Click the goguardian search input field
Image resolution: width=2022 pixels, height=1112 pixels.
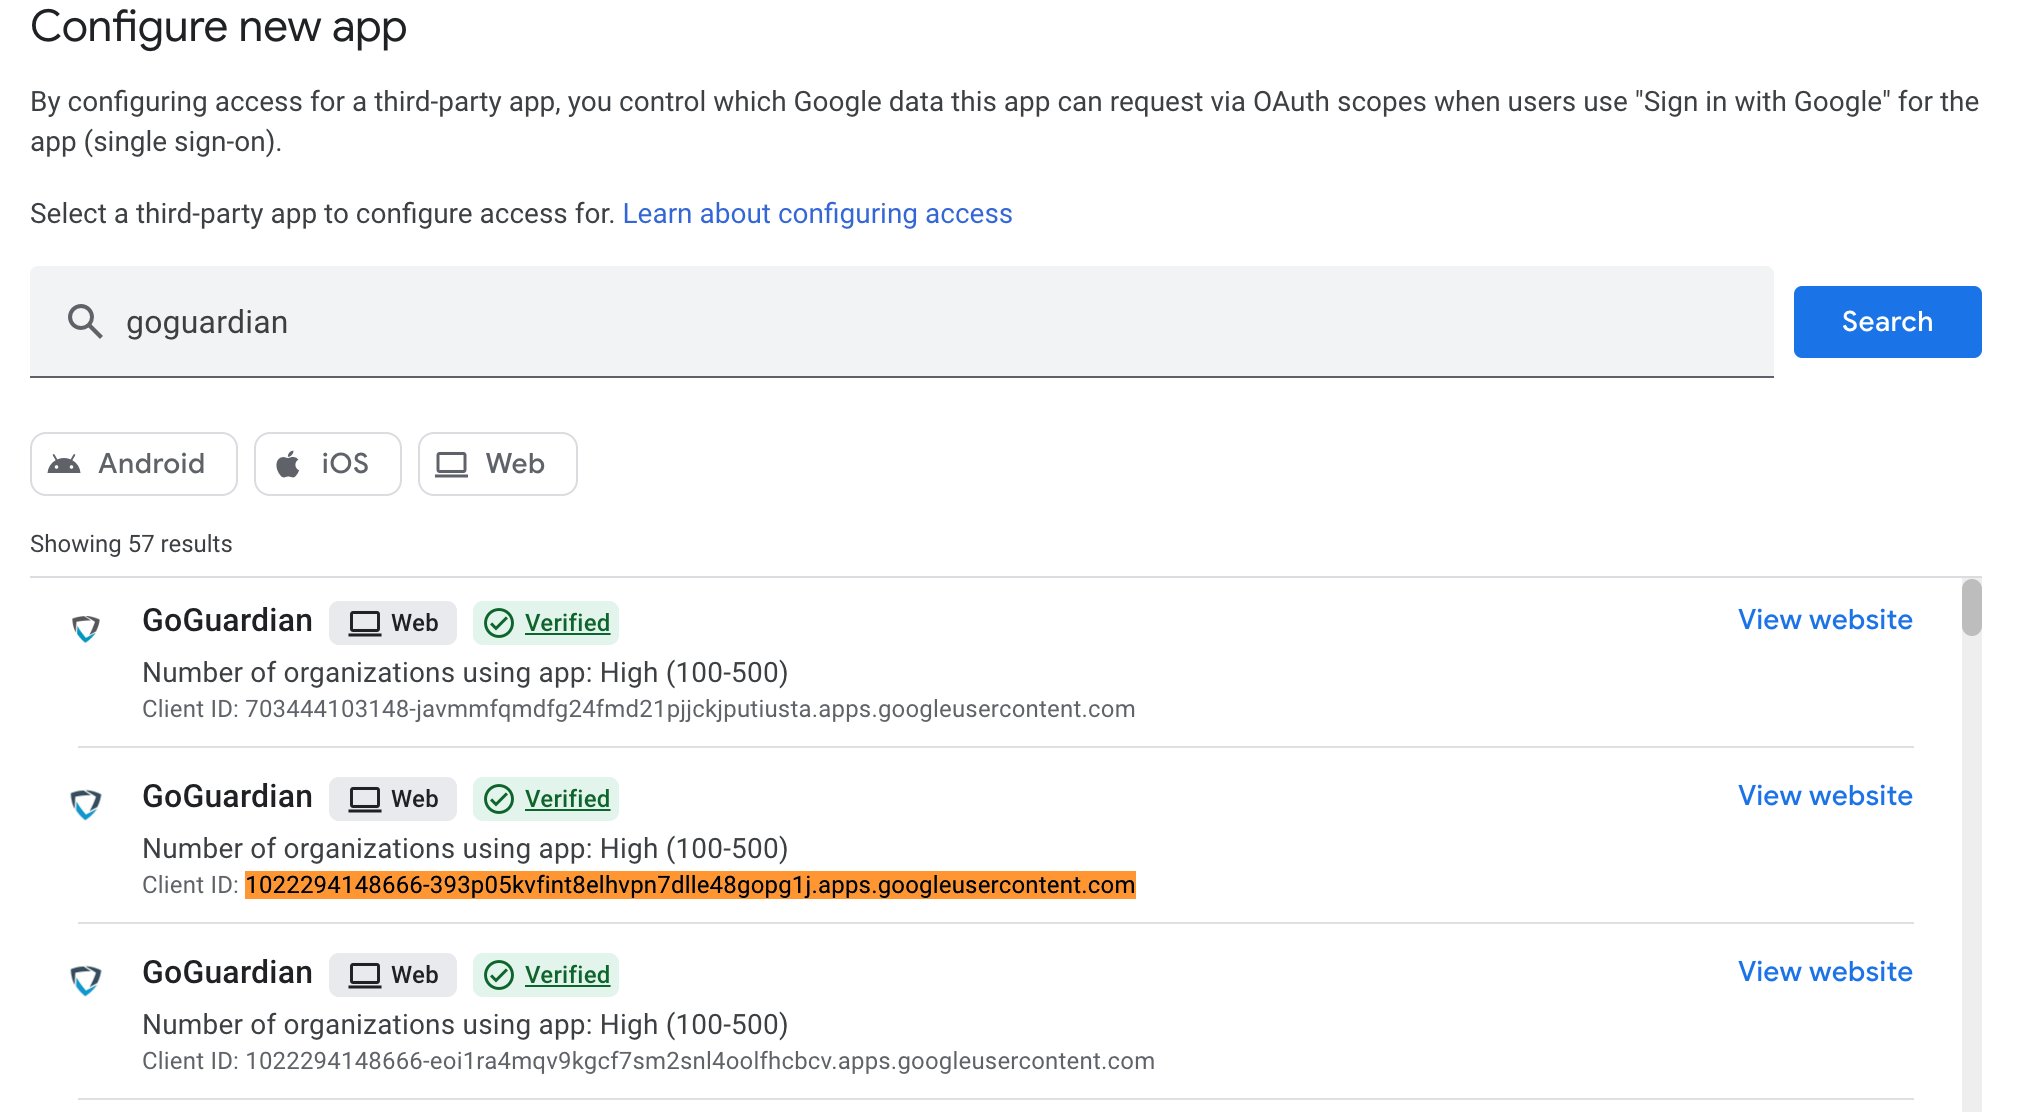[x=902, y=322]
